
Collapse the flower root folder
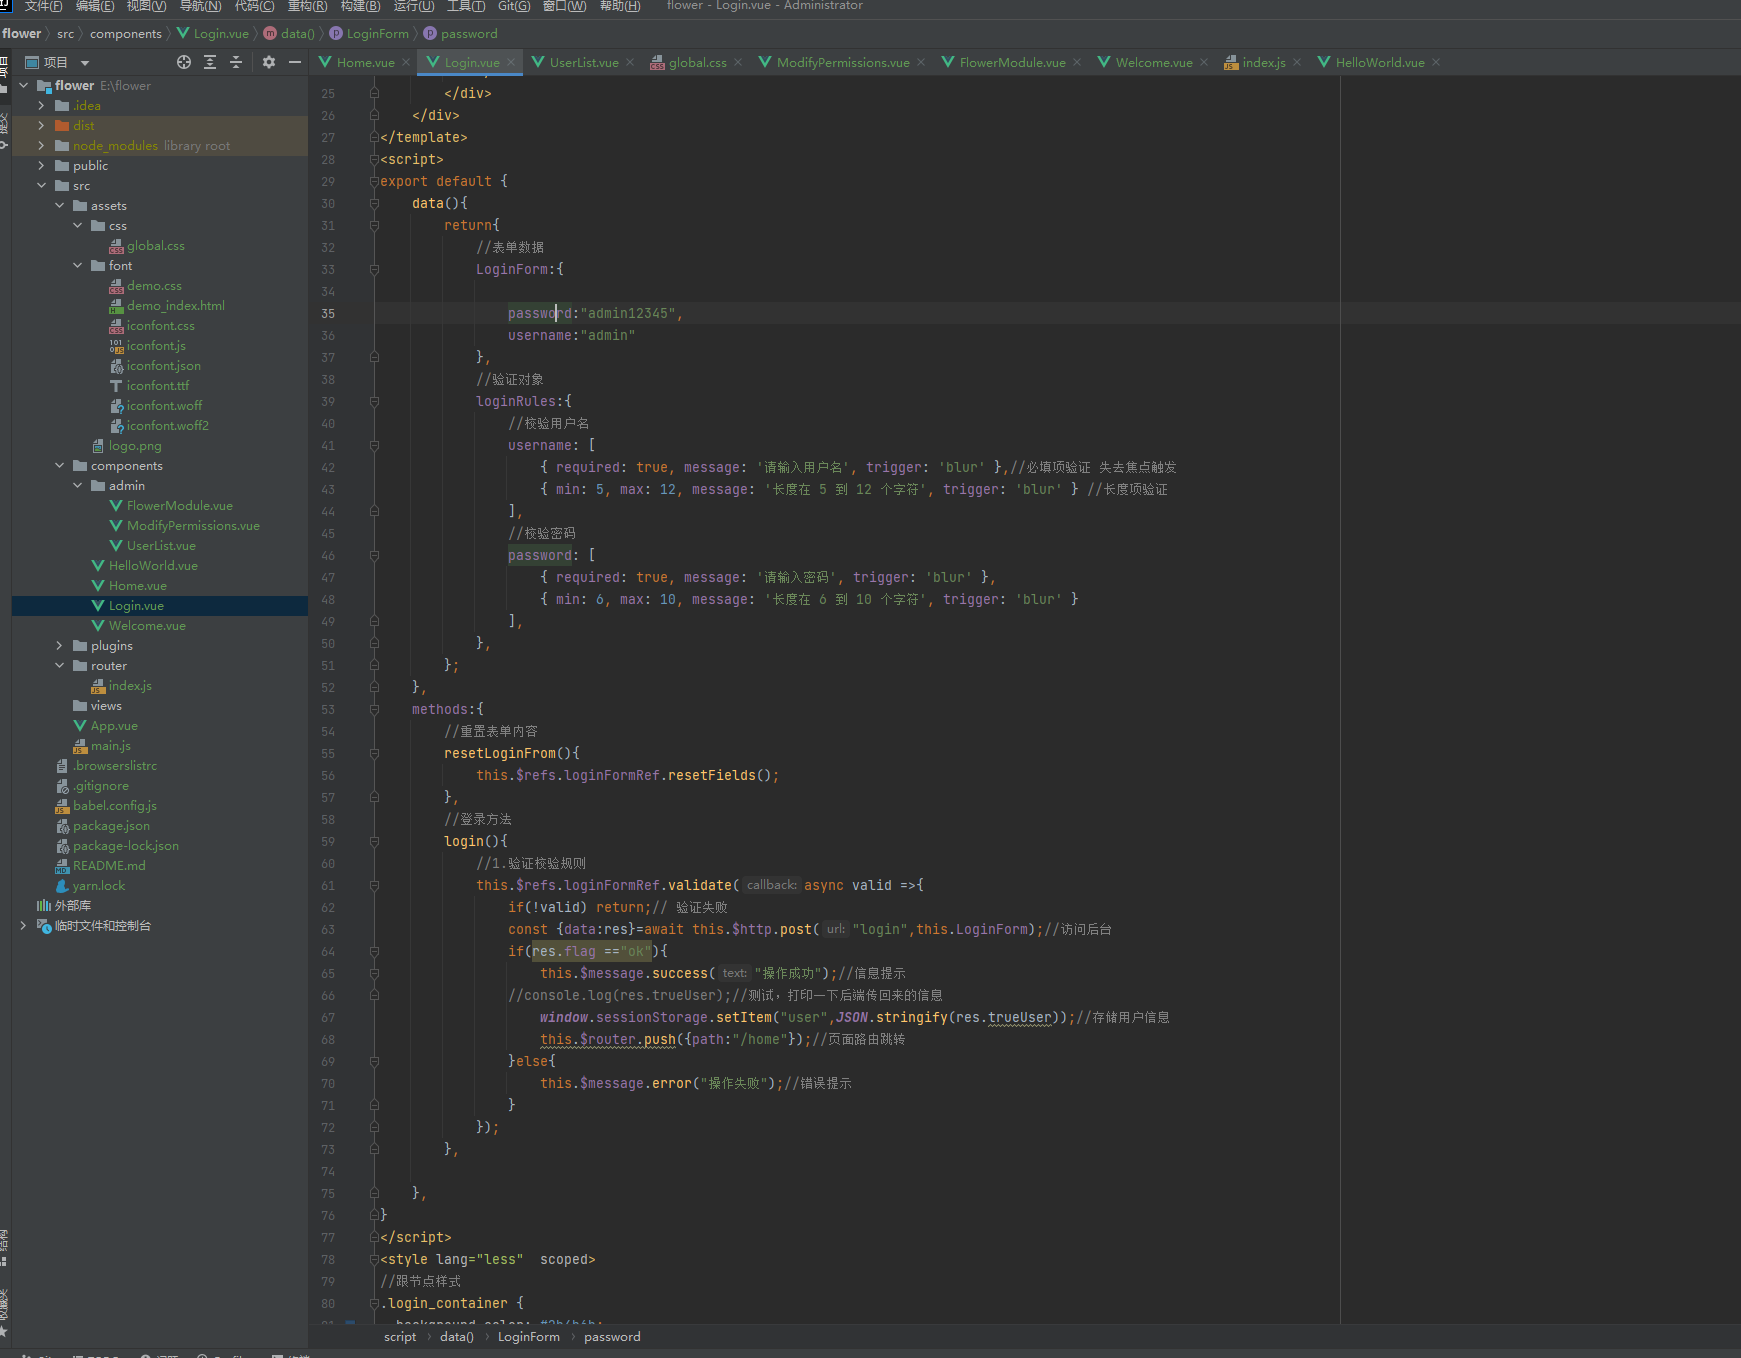(24, 85)
